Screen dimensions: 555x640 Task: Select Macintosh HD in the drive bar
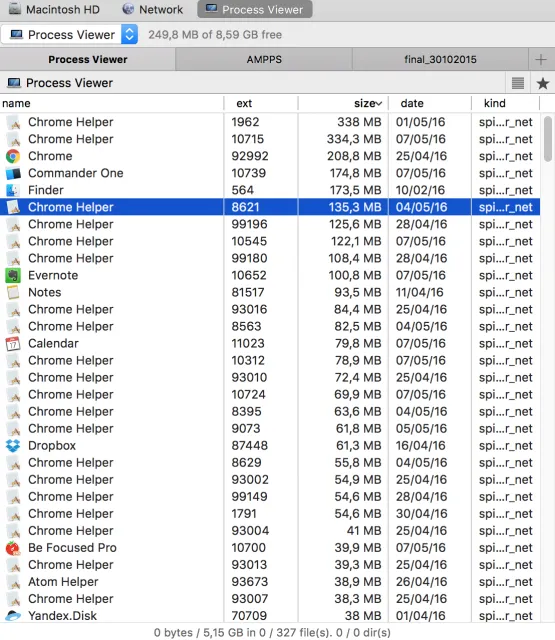point(54,9)
